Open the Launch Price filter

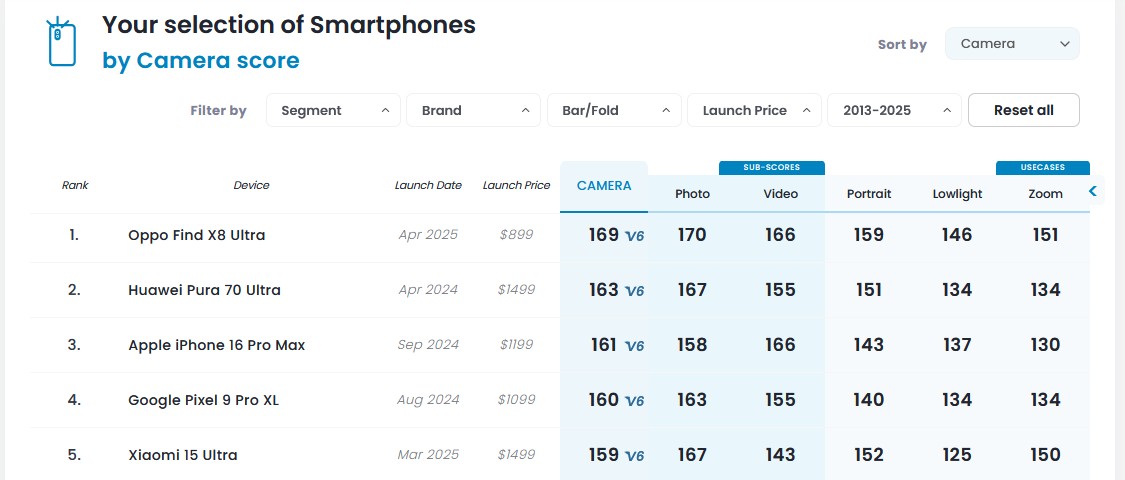pyautogui.click(x=754, y=110)
